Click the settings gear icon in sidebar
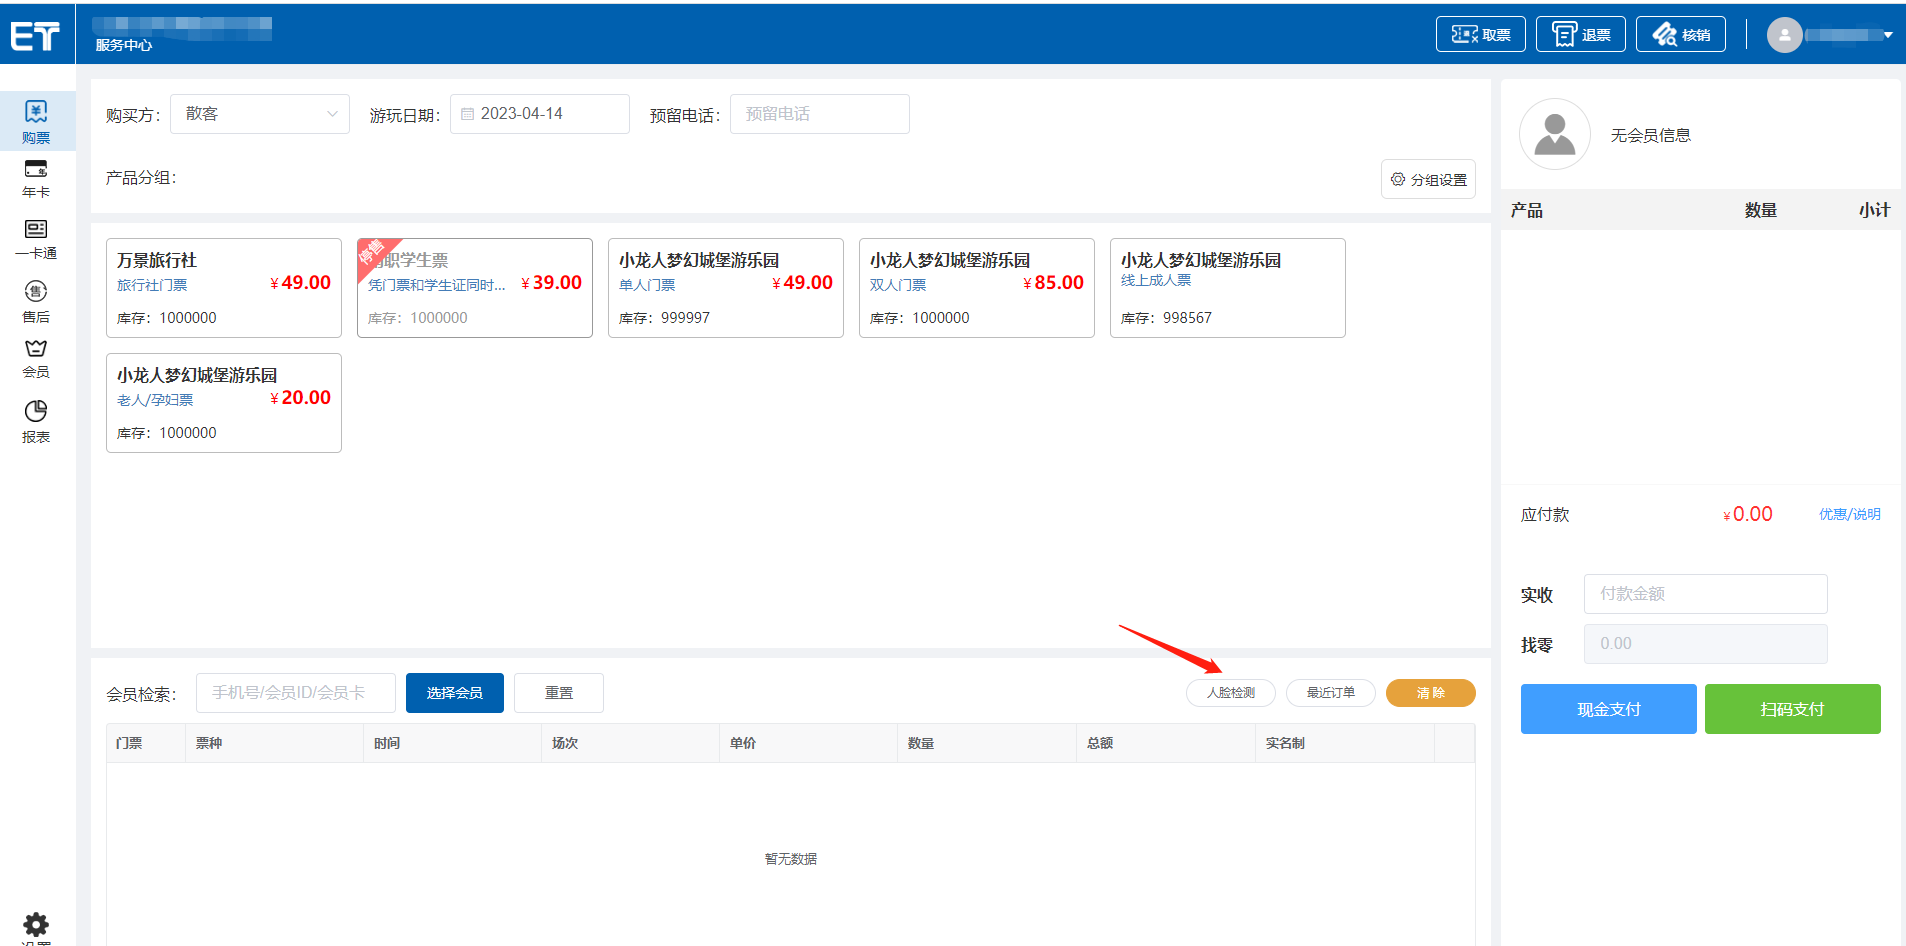 point(36,924)
